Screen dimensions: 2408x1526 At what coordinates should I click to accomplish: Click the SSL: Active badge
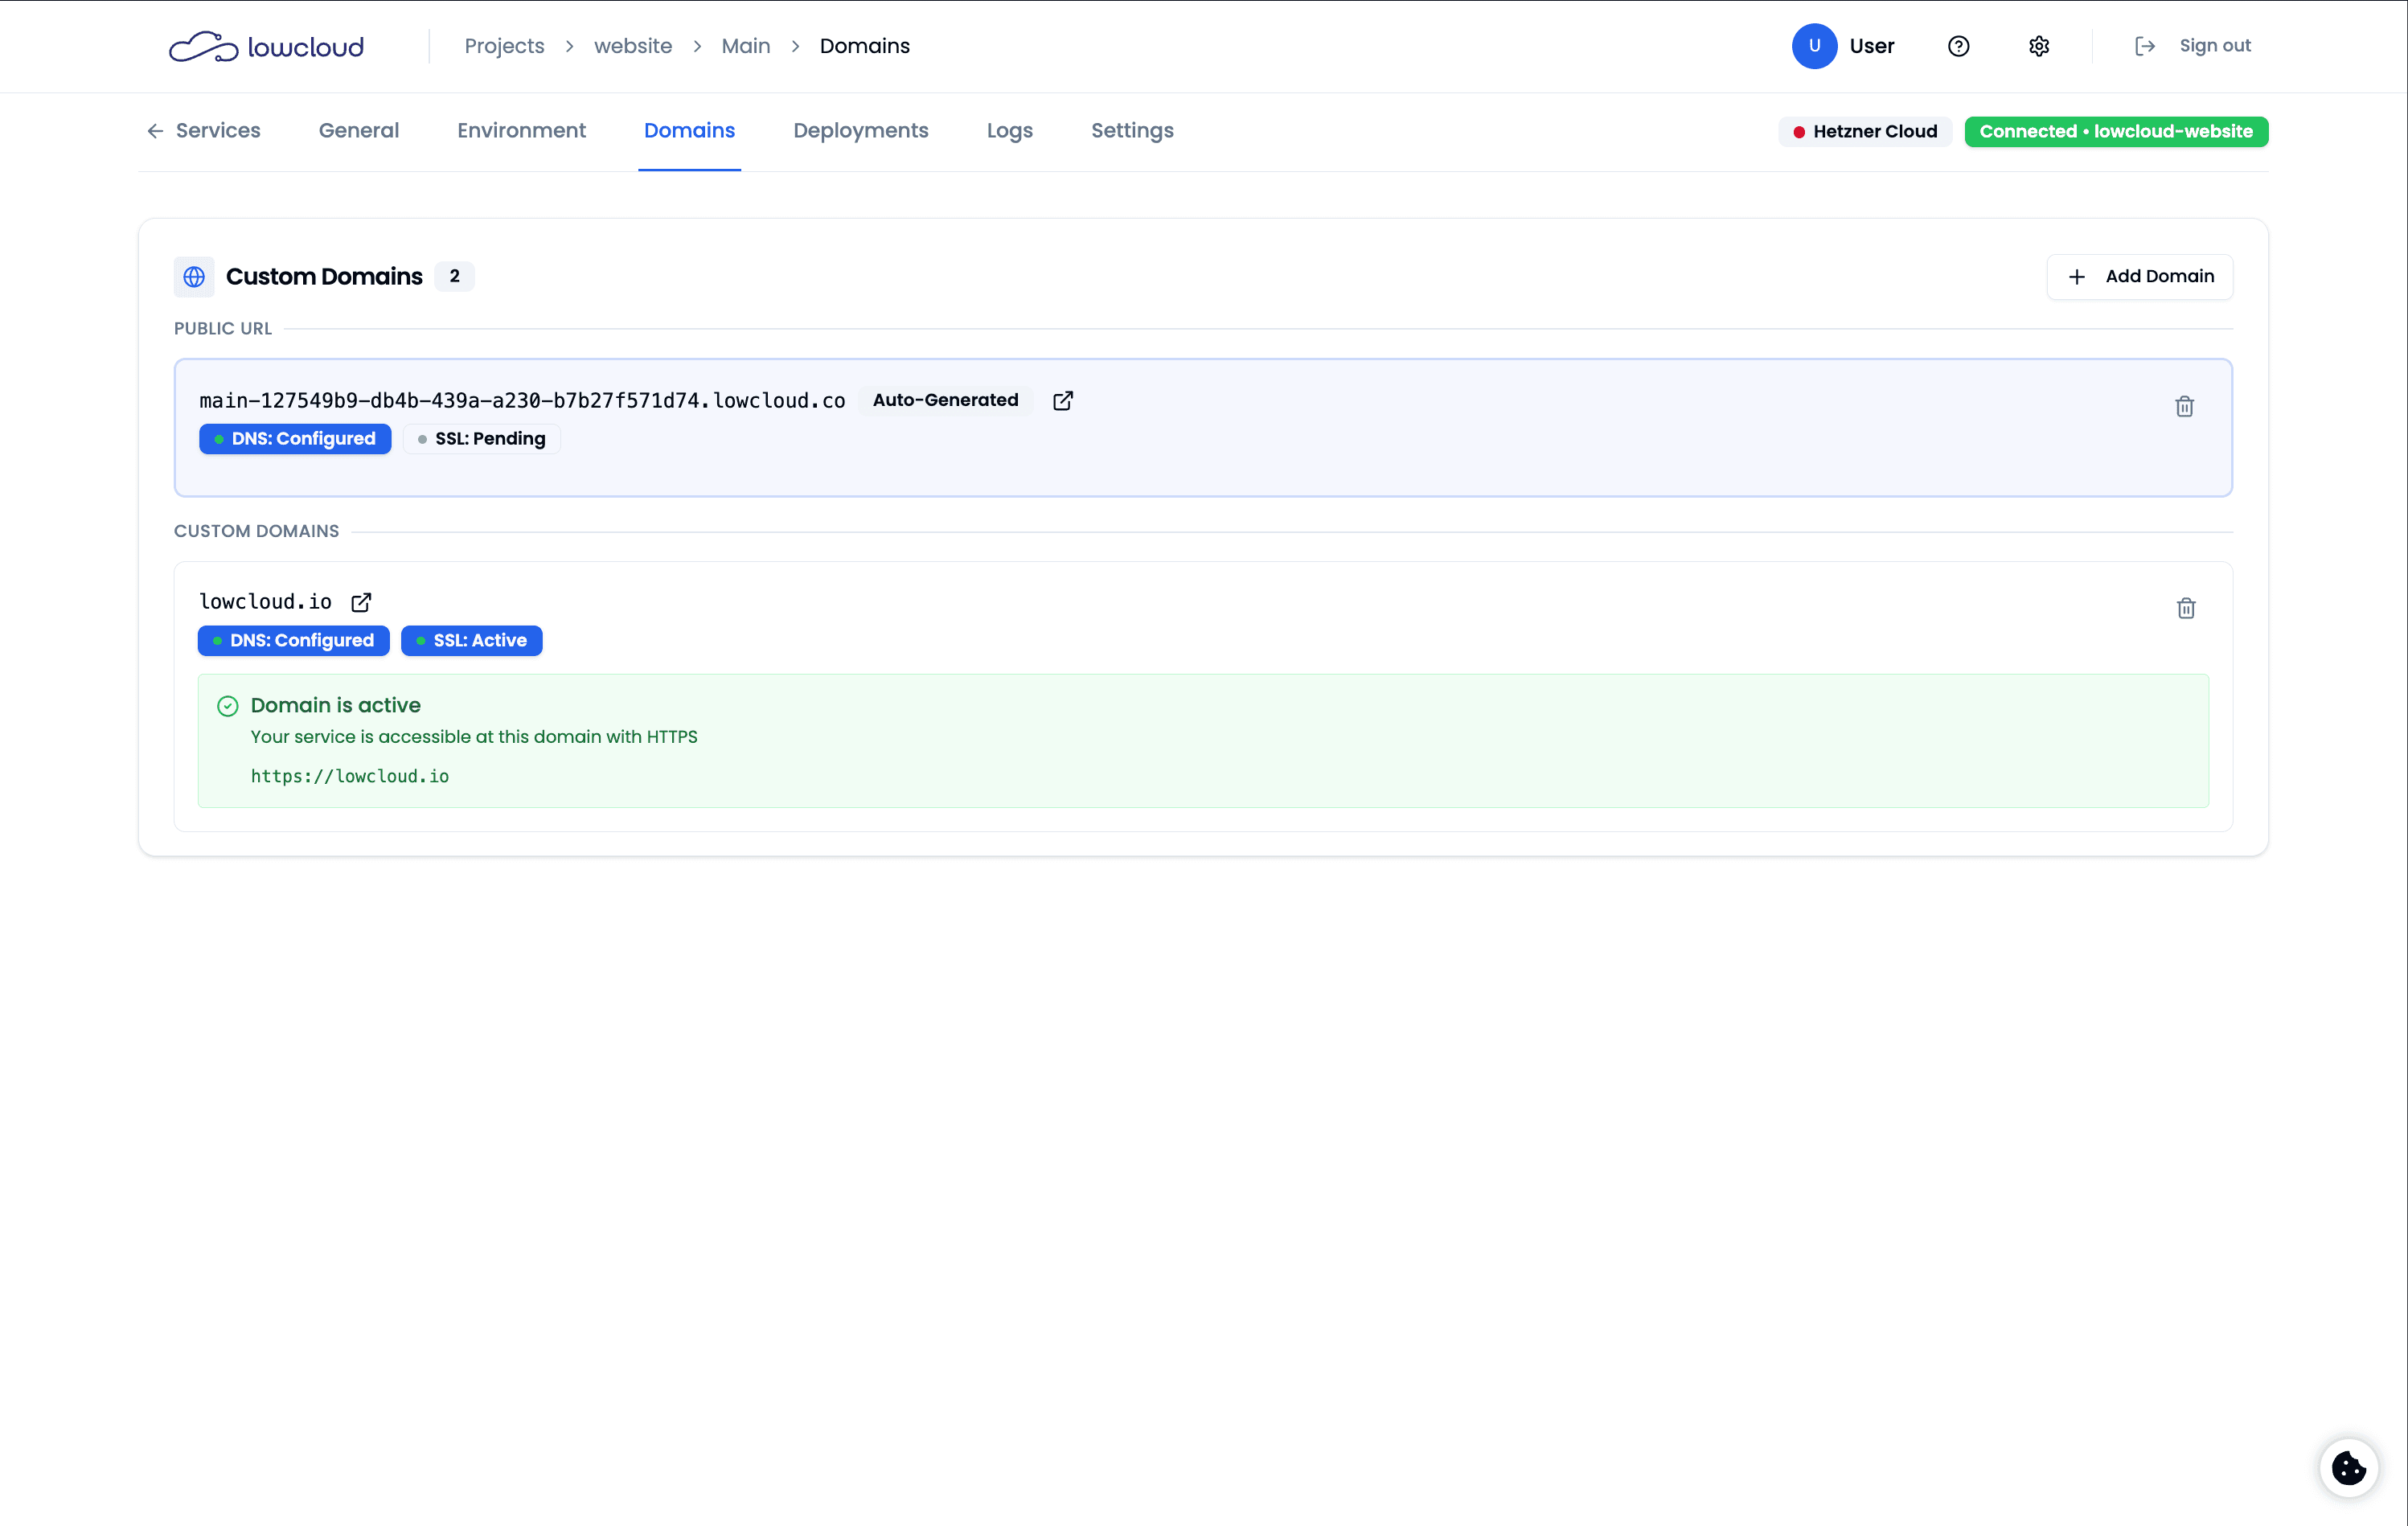(x=471, y=641)
